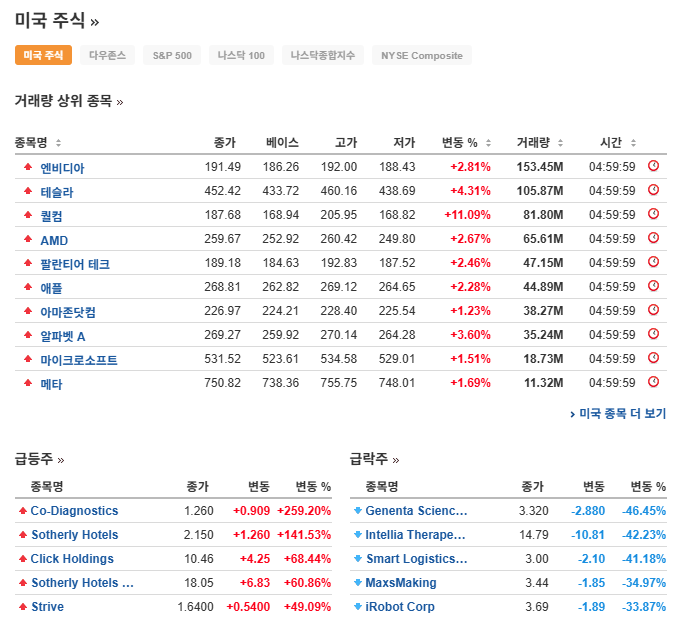Sort table by 시간 column arrows
This screenshot has width=677, height=632.
[x=633, y=143]
